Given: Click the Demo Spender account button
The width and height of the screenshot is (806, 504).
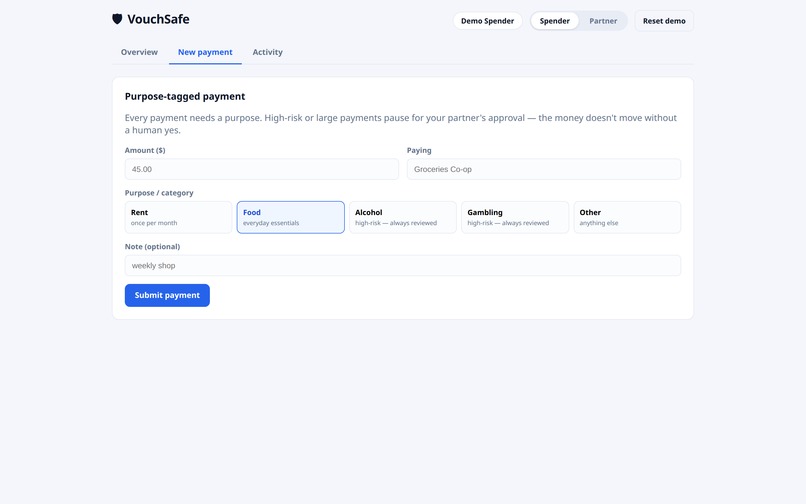Looking at the screenshot, I should (487, 21).
